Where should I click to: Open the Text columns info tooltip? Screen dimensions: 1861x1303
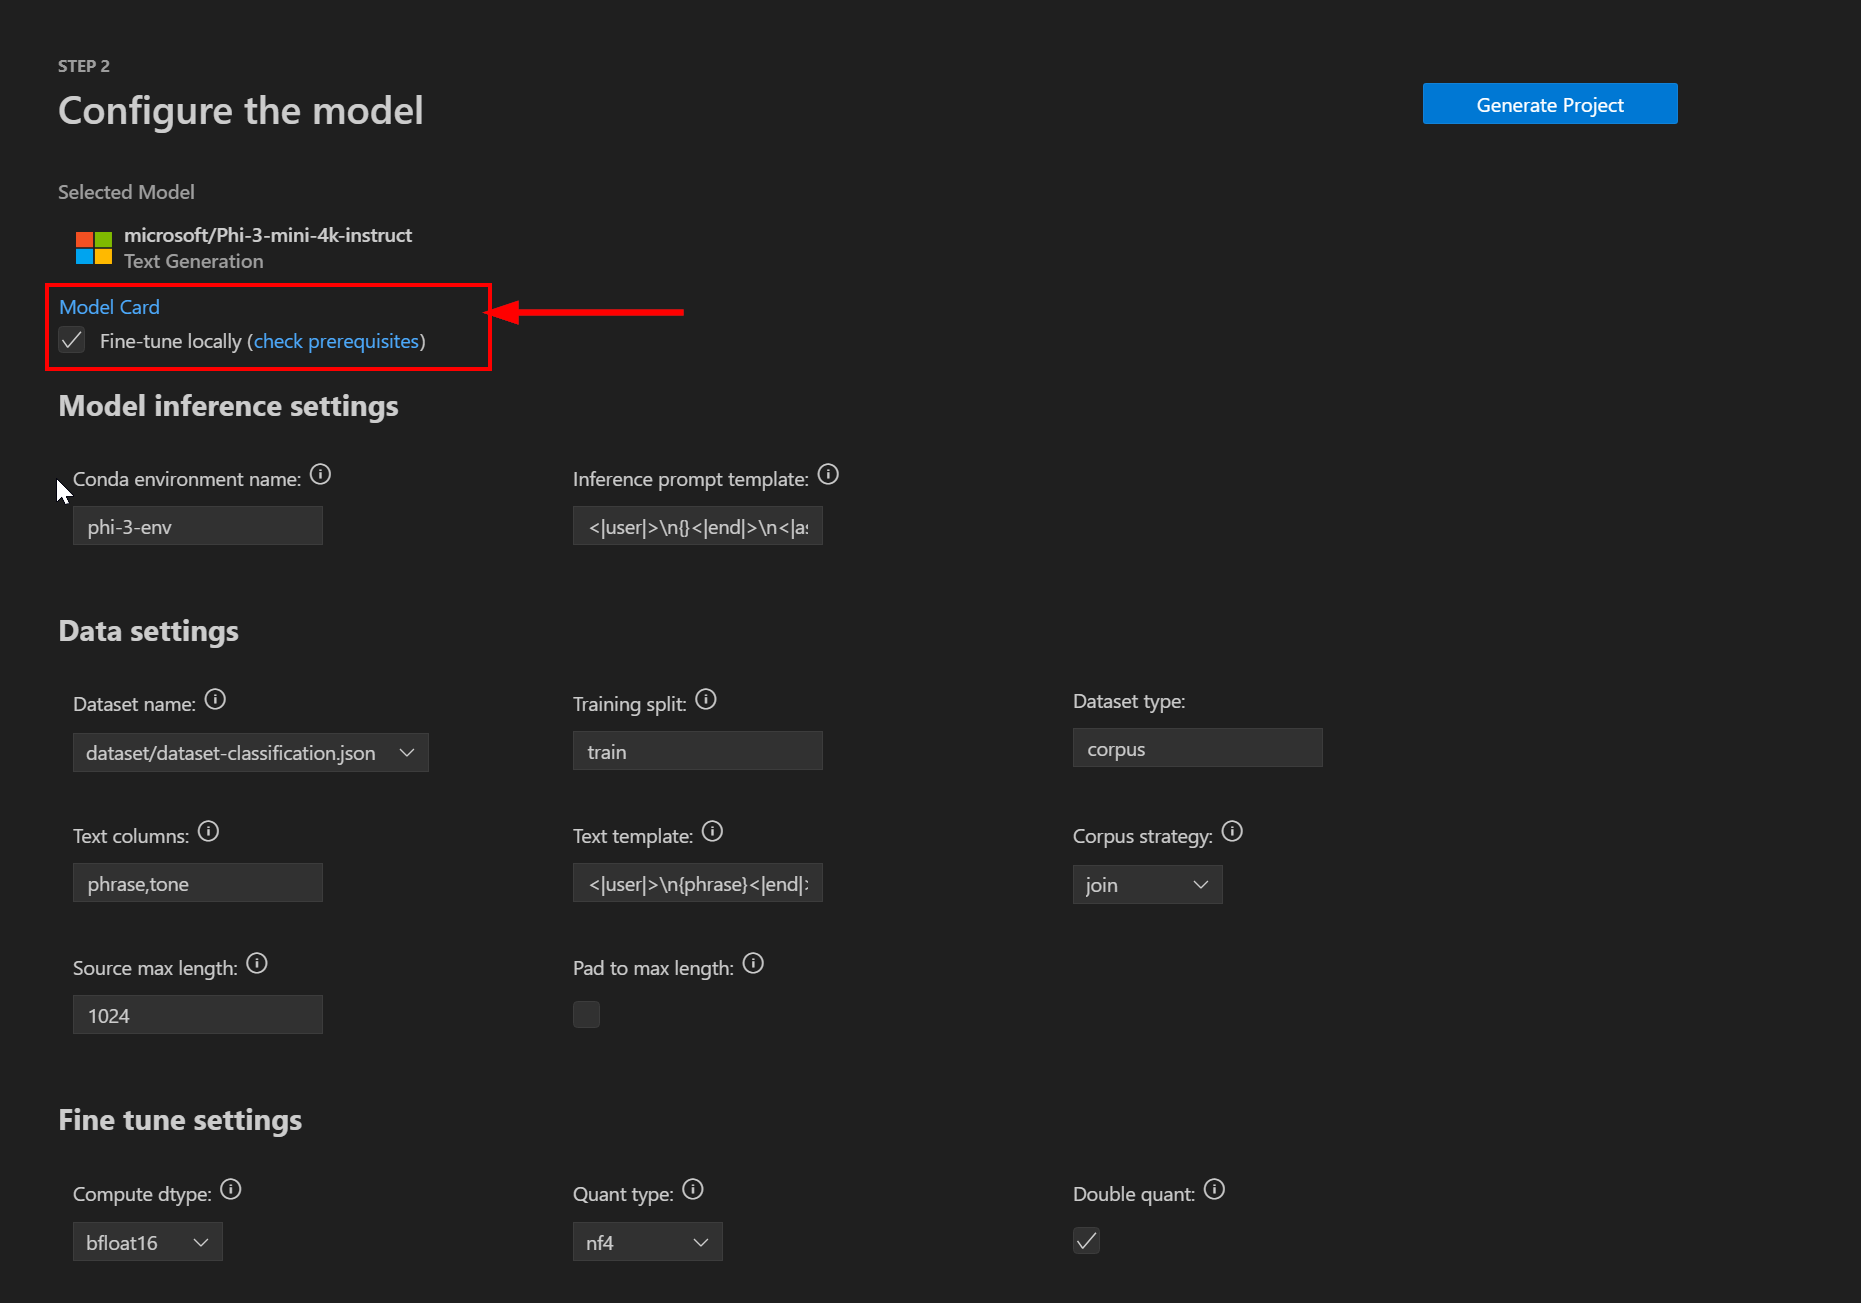209,830
